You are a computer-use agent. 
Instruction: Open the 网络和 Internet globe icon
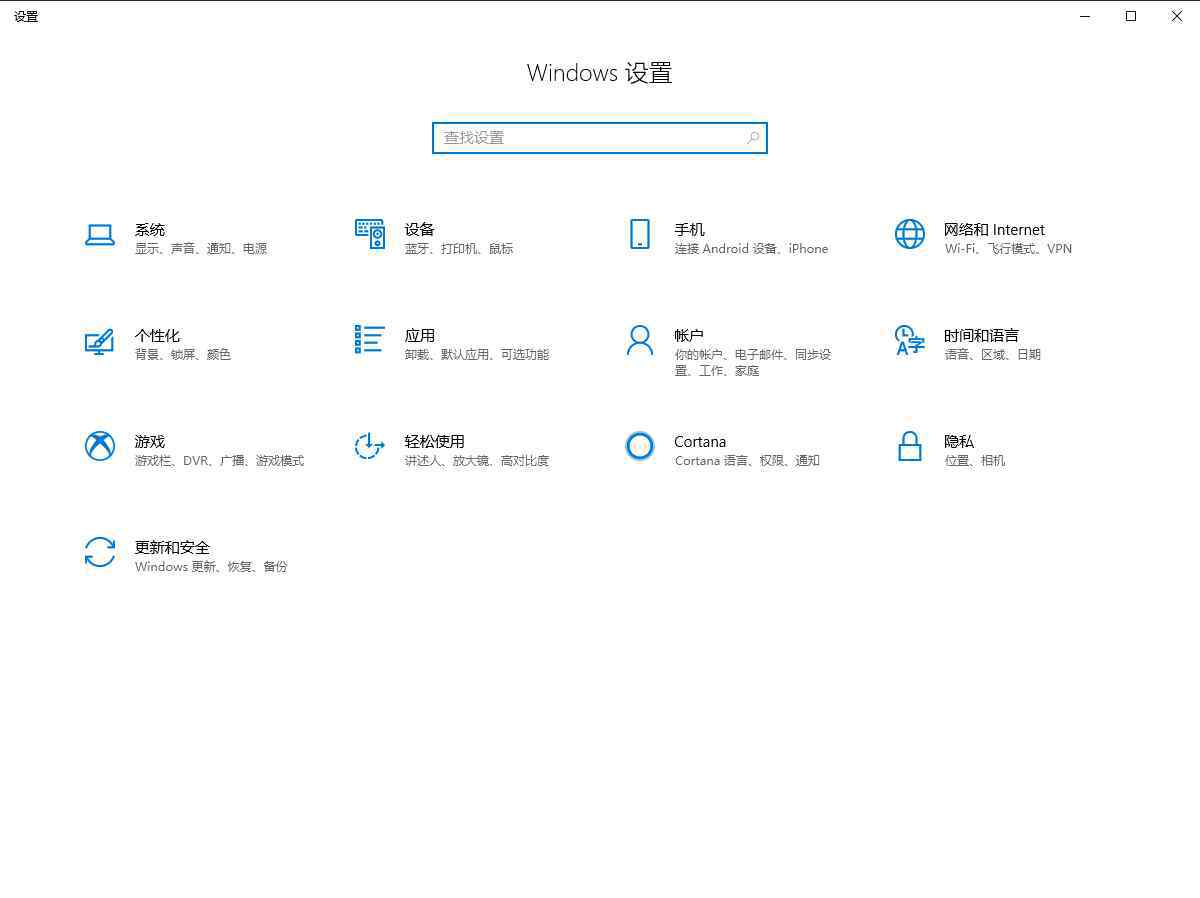910,234
